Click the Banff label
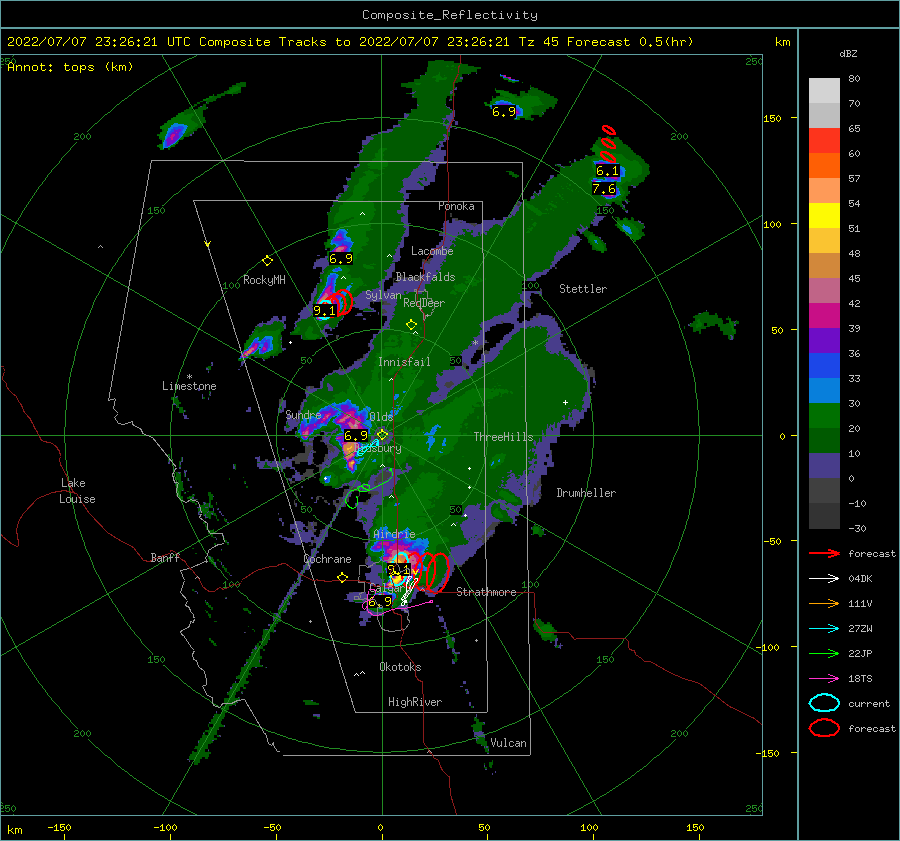The height and width of the screenshot is (841, 900). (165, 557)
